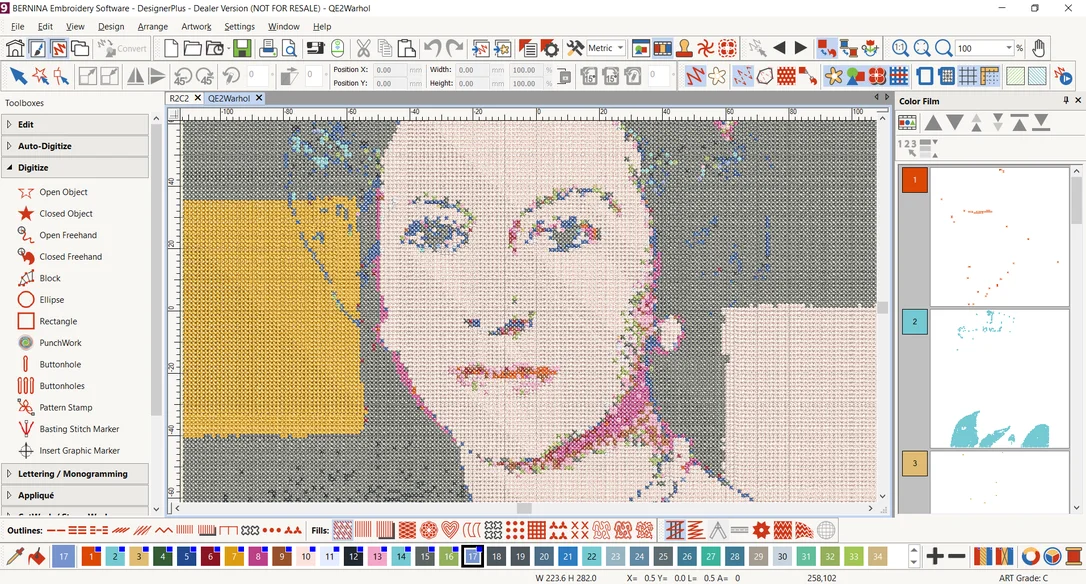Open the zoom percentage dropdown
Image resolution: width=1086 pixels, height=584 pixels.
click(1009, 48)
